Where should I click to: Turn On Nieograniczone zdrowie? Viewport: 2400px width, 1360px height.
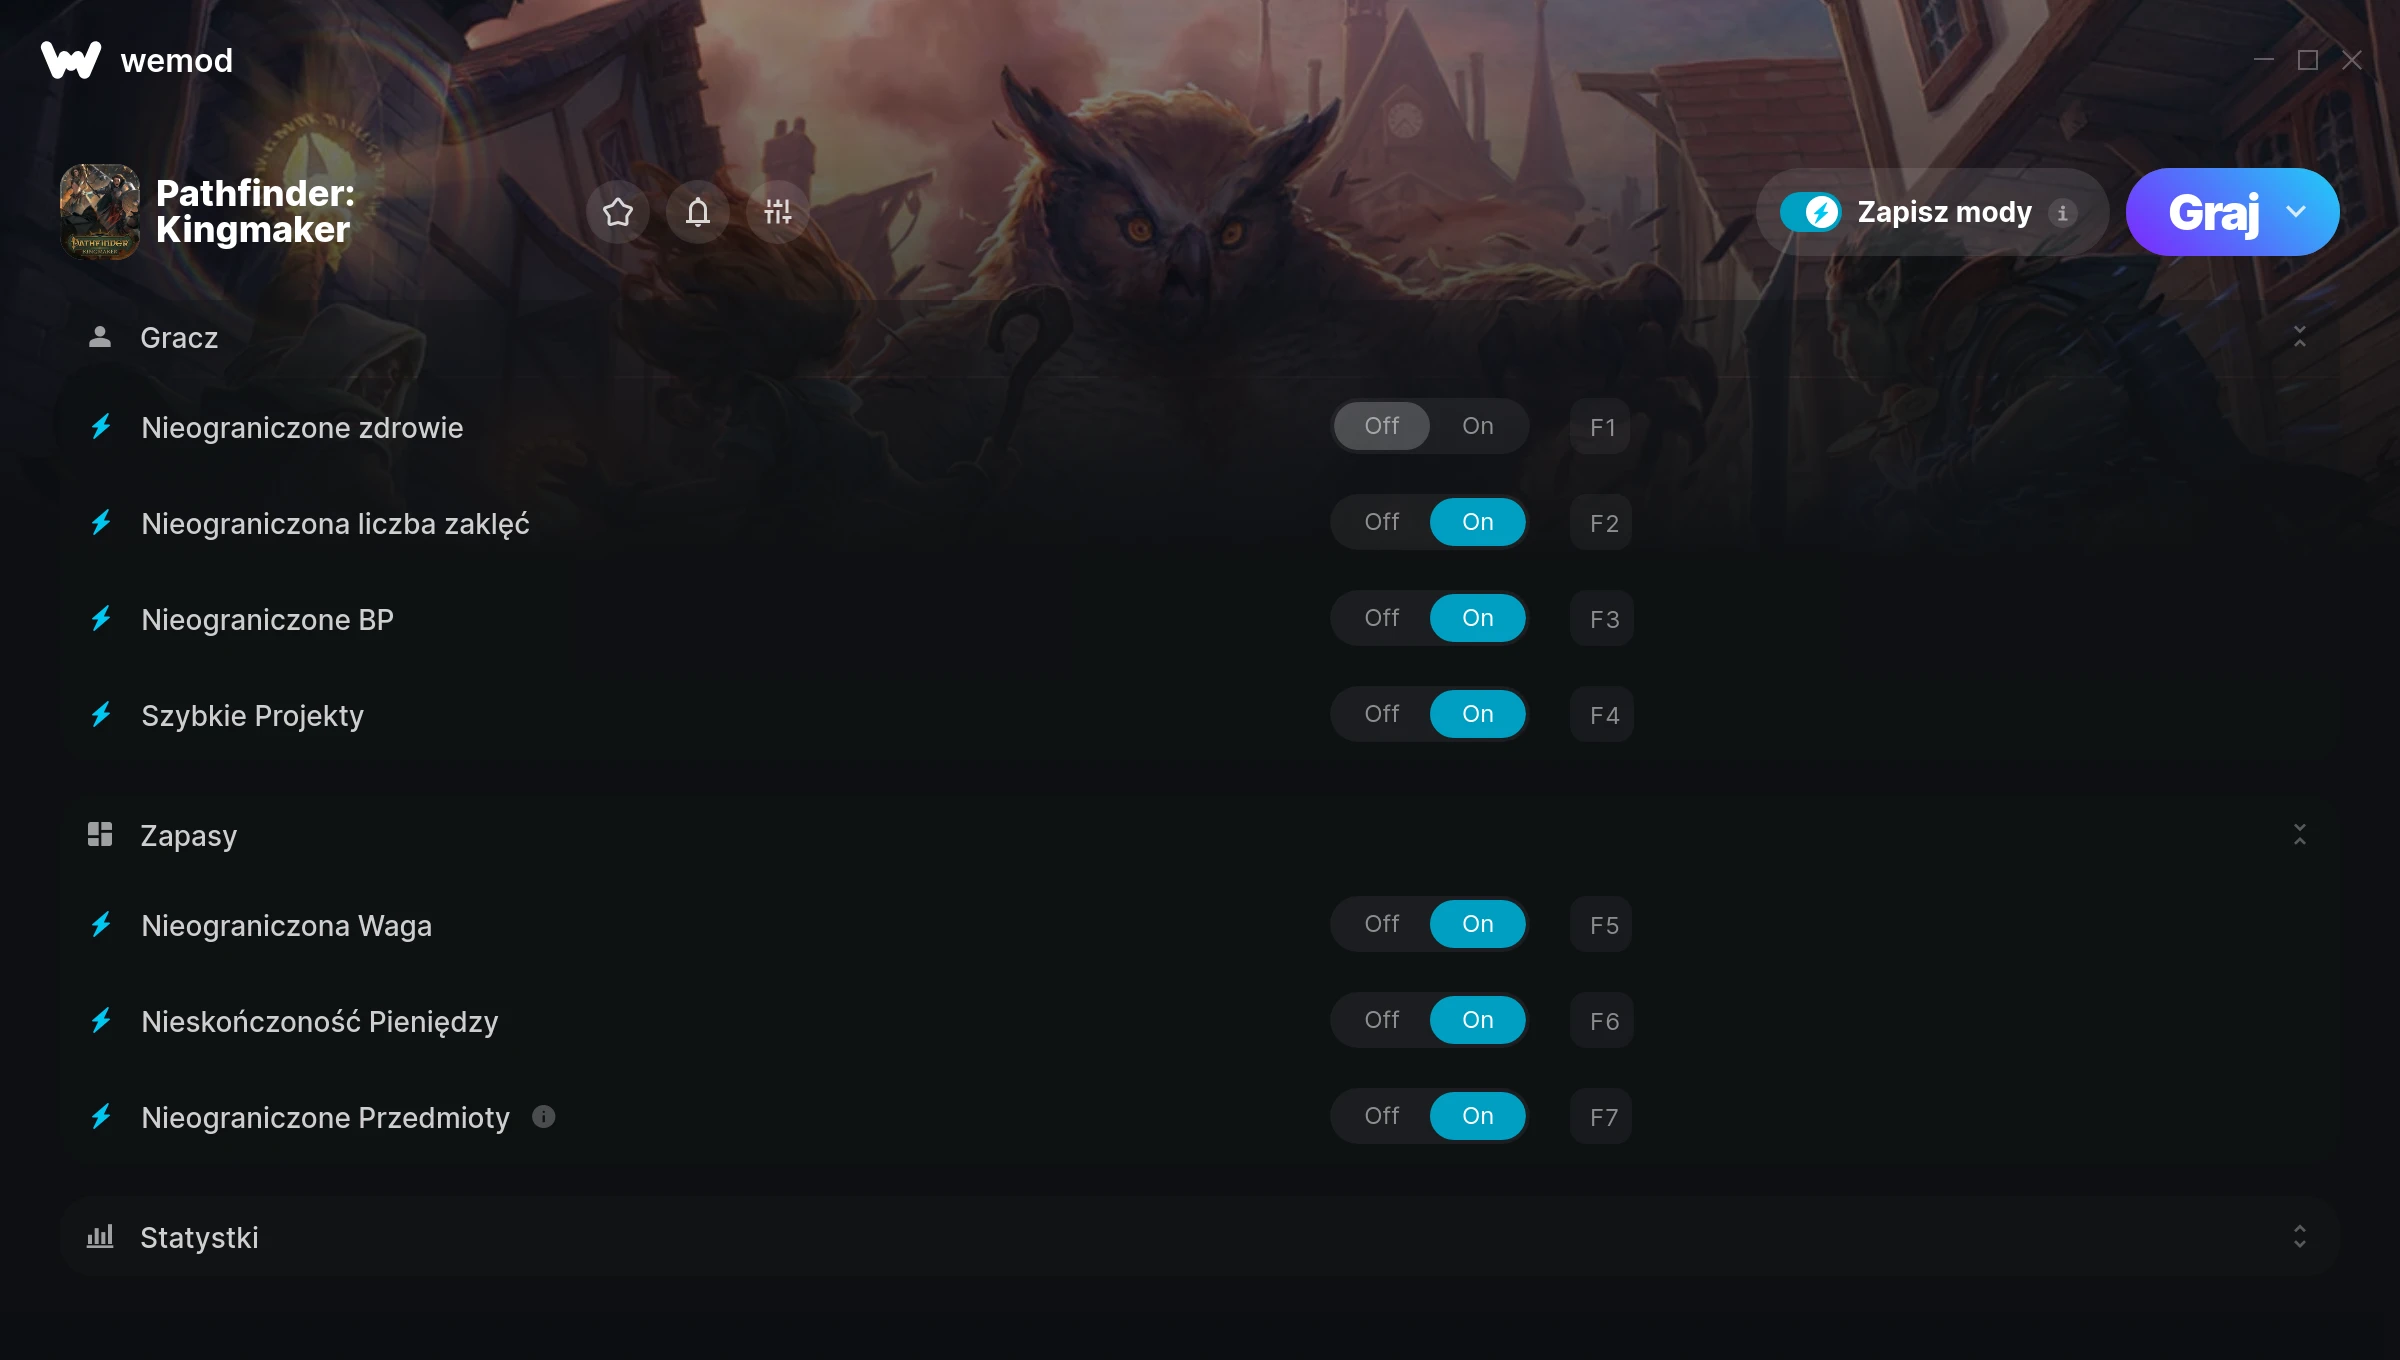[1478, 426]
